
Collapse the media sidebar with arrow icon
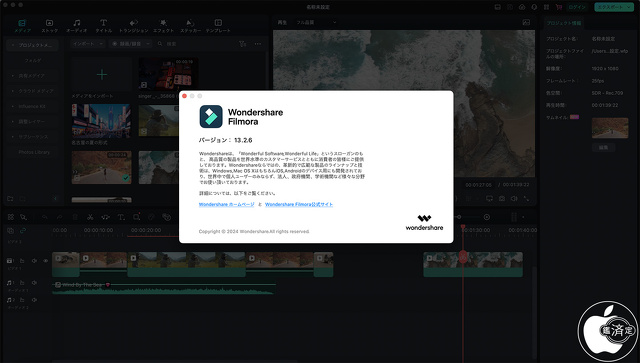(x=56, y=198)
